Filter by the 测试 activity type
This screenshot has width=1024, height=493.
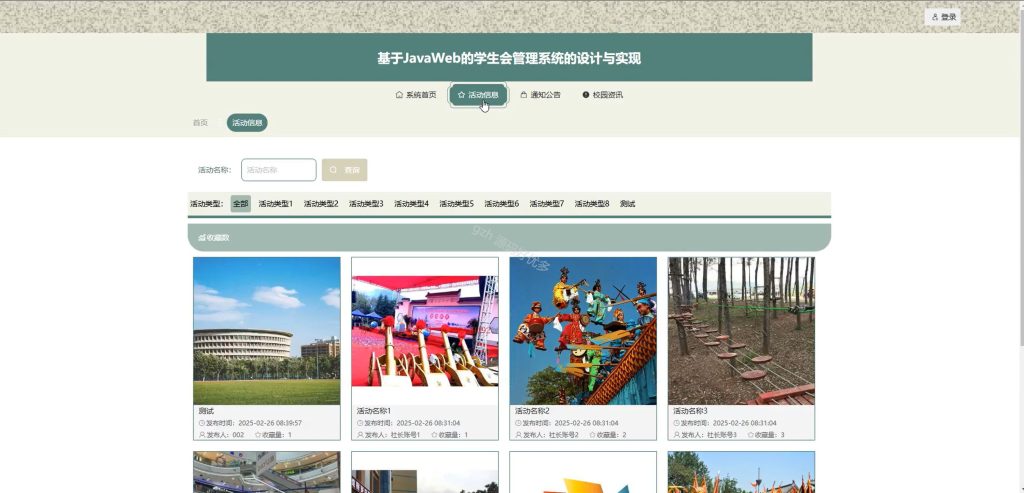point(627,204)
